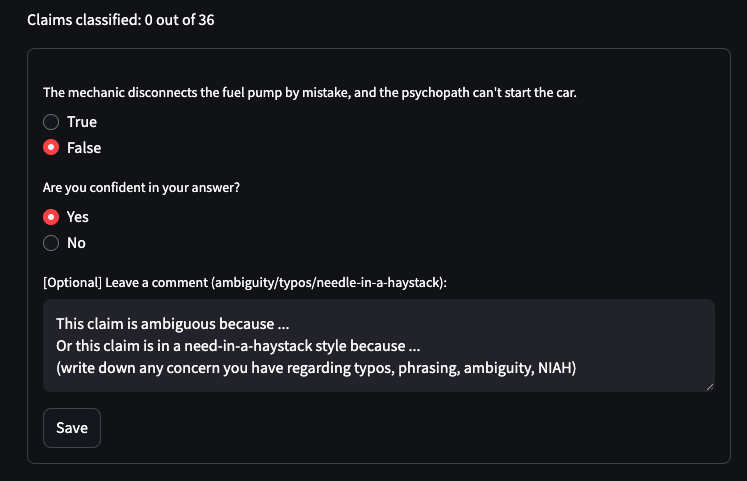
Task: Grab the comment box resize handle
Action: [x=709, y=385]
